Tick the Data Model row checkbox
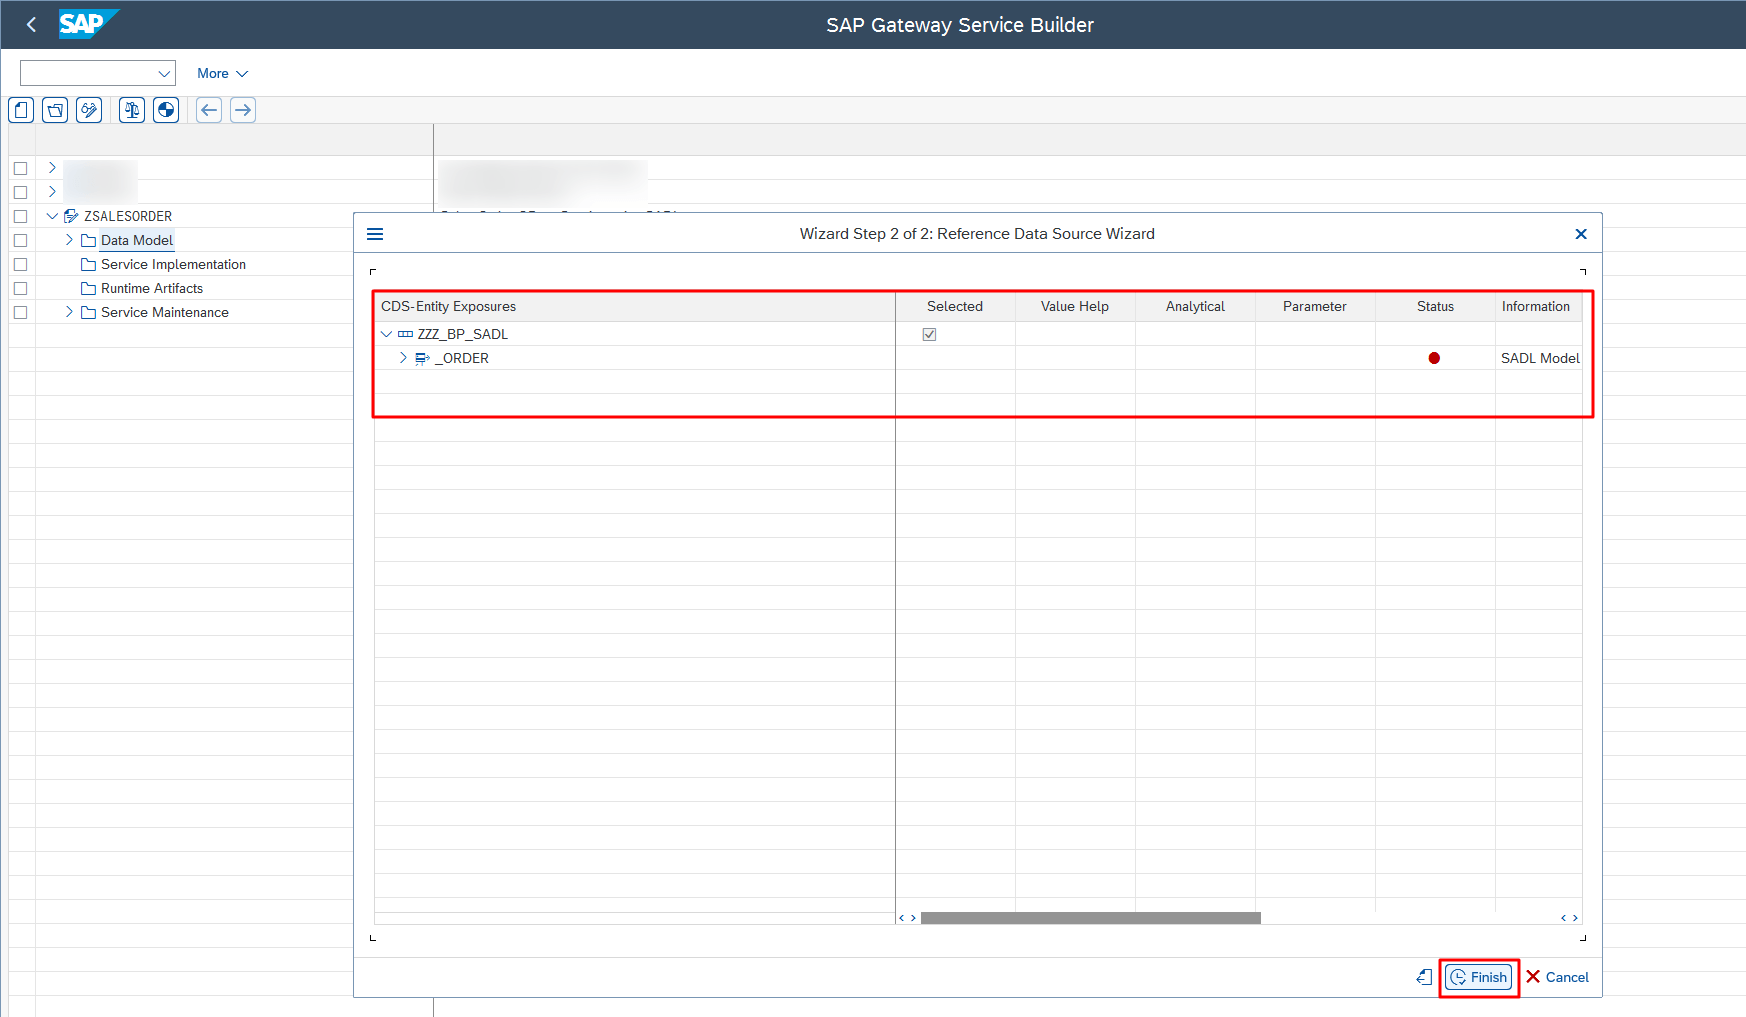Image resolution: width=1746 pixels, height=1017 pixels. tap(20, 240)
